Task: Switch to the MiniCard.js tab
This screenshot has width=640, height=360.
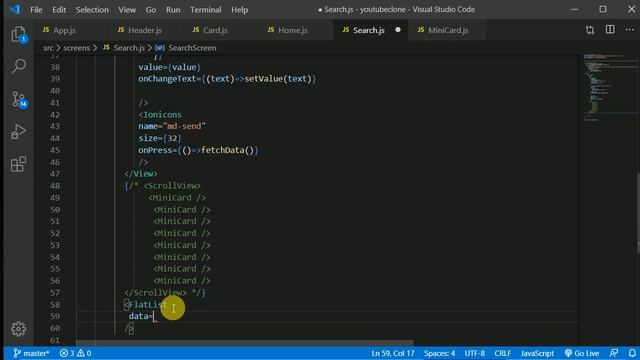Action: click(448, 30)
